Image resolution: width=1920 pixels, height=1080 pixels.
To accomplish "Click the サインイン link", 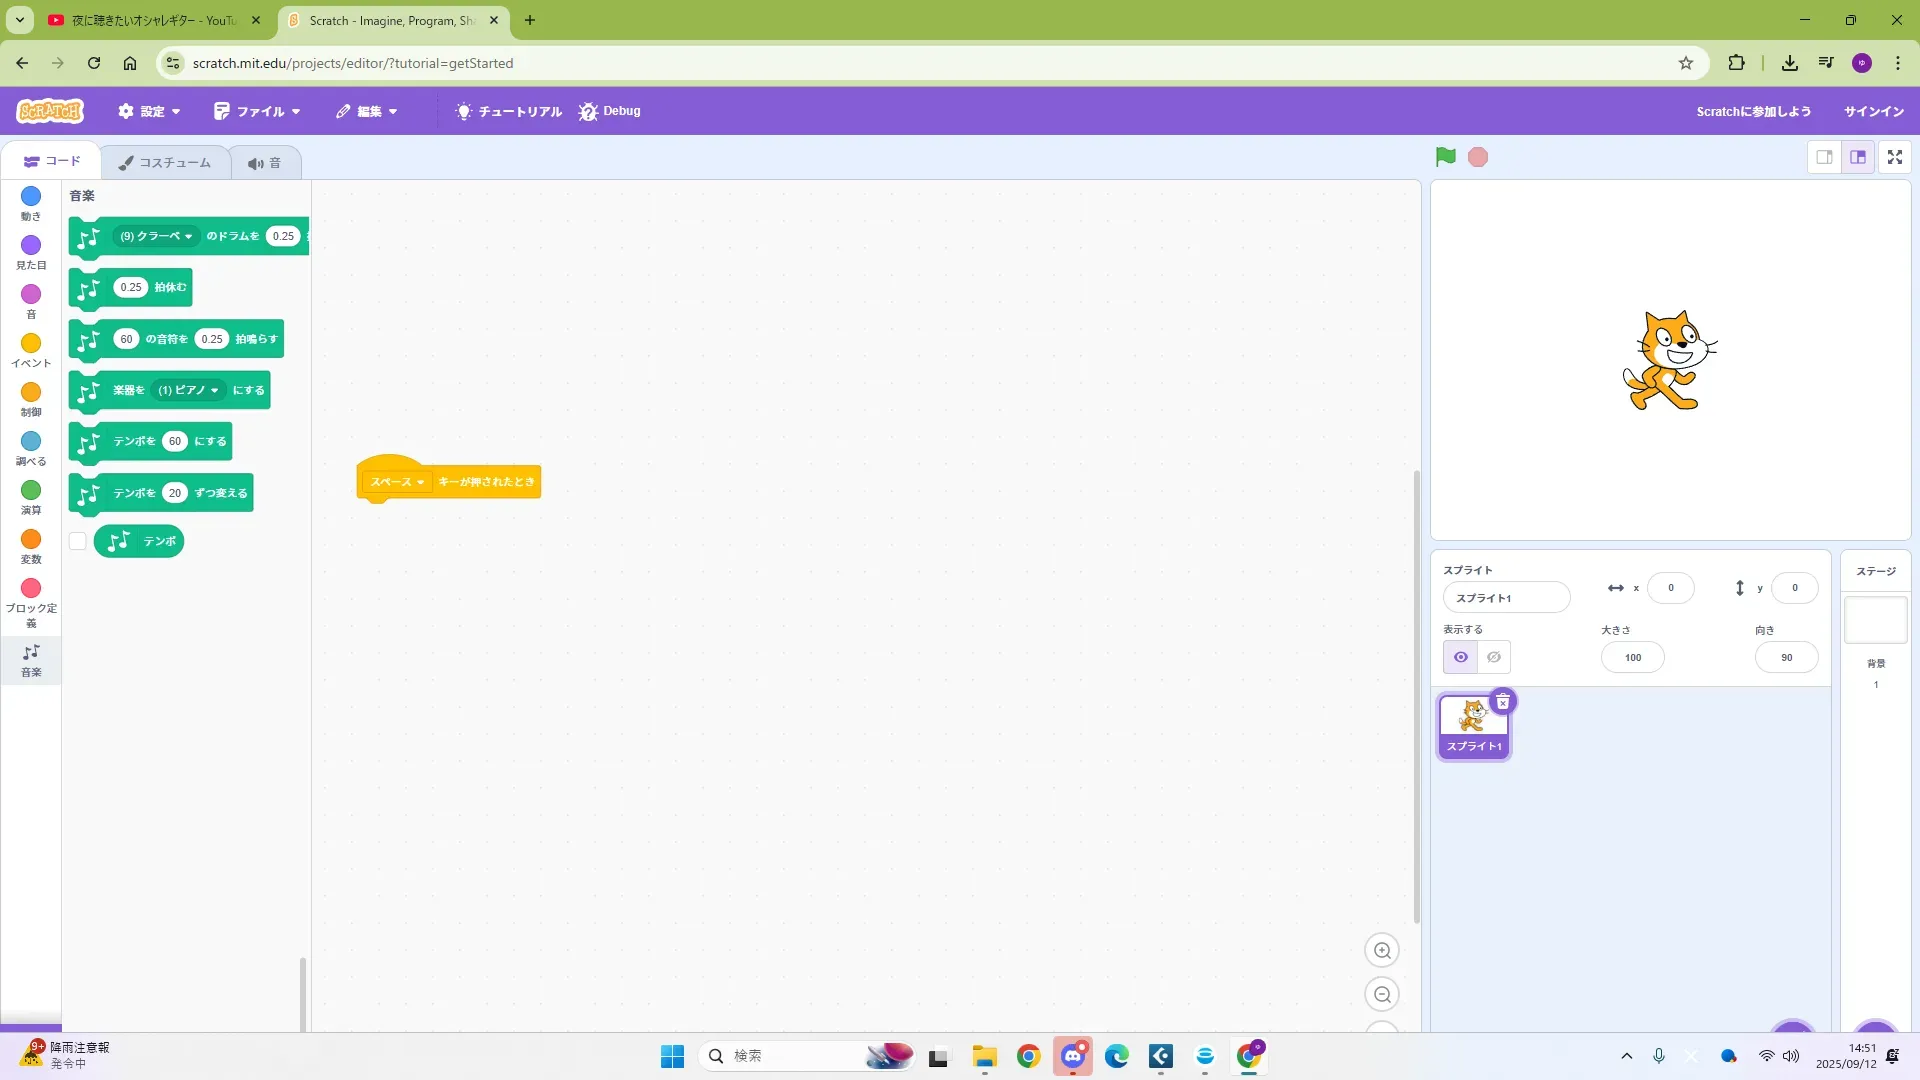I will click(1873, 111).
